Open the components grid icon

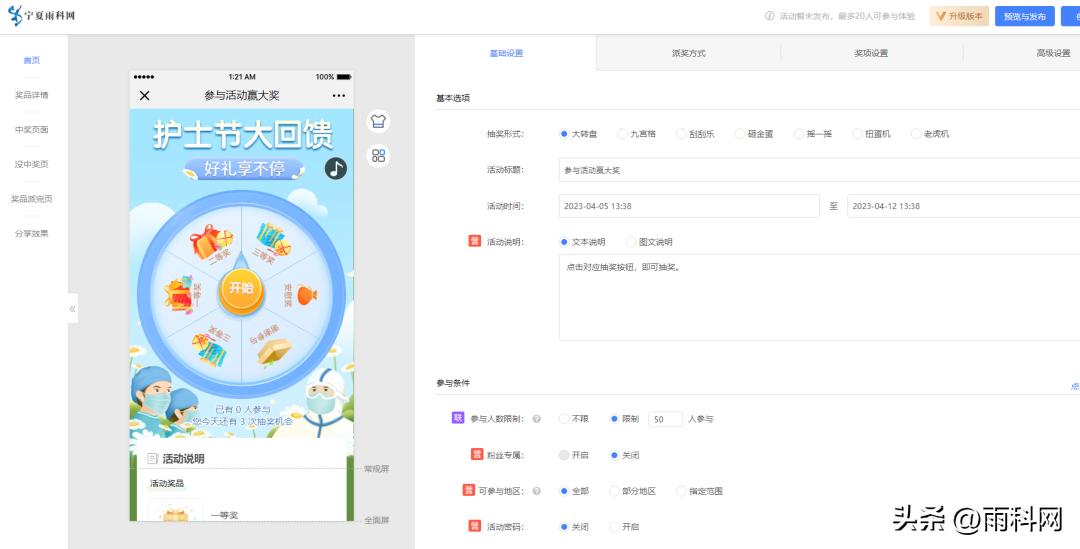(x=378, y=155)
